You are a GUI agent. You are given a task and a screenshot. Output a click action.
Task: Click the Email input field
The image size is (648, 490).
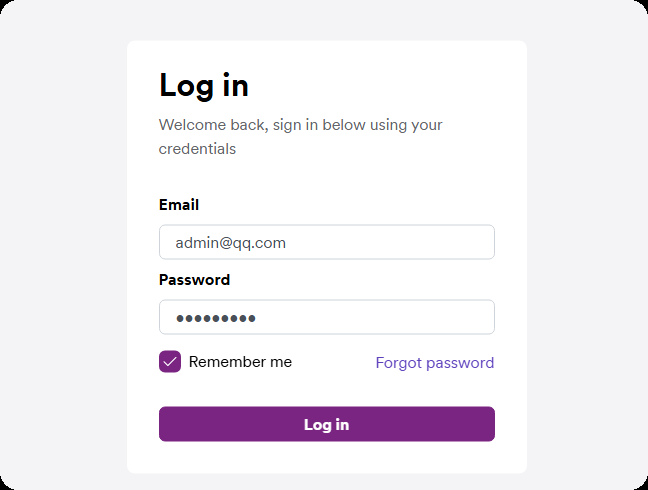(326, 242)
